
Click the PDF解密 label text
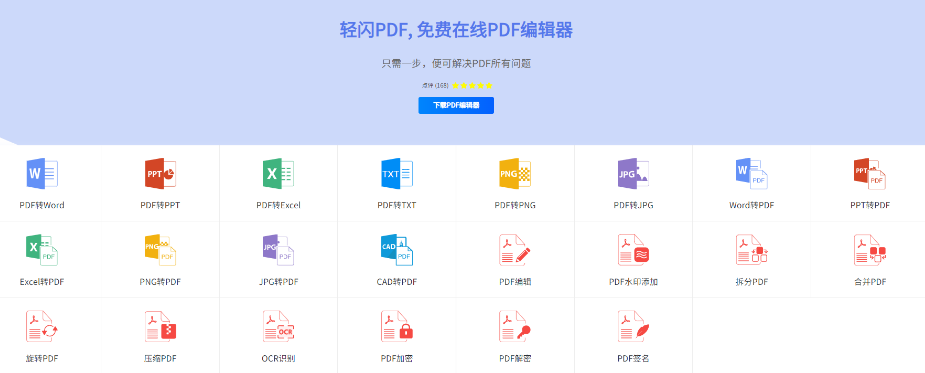coord(515,358)
